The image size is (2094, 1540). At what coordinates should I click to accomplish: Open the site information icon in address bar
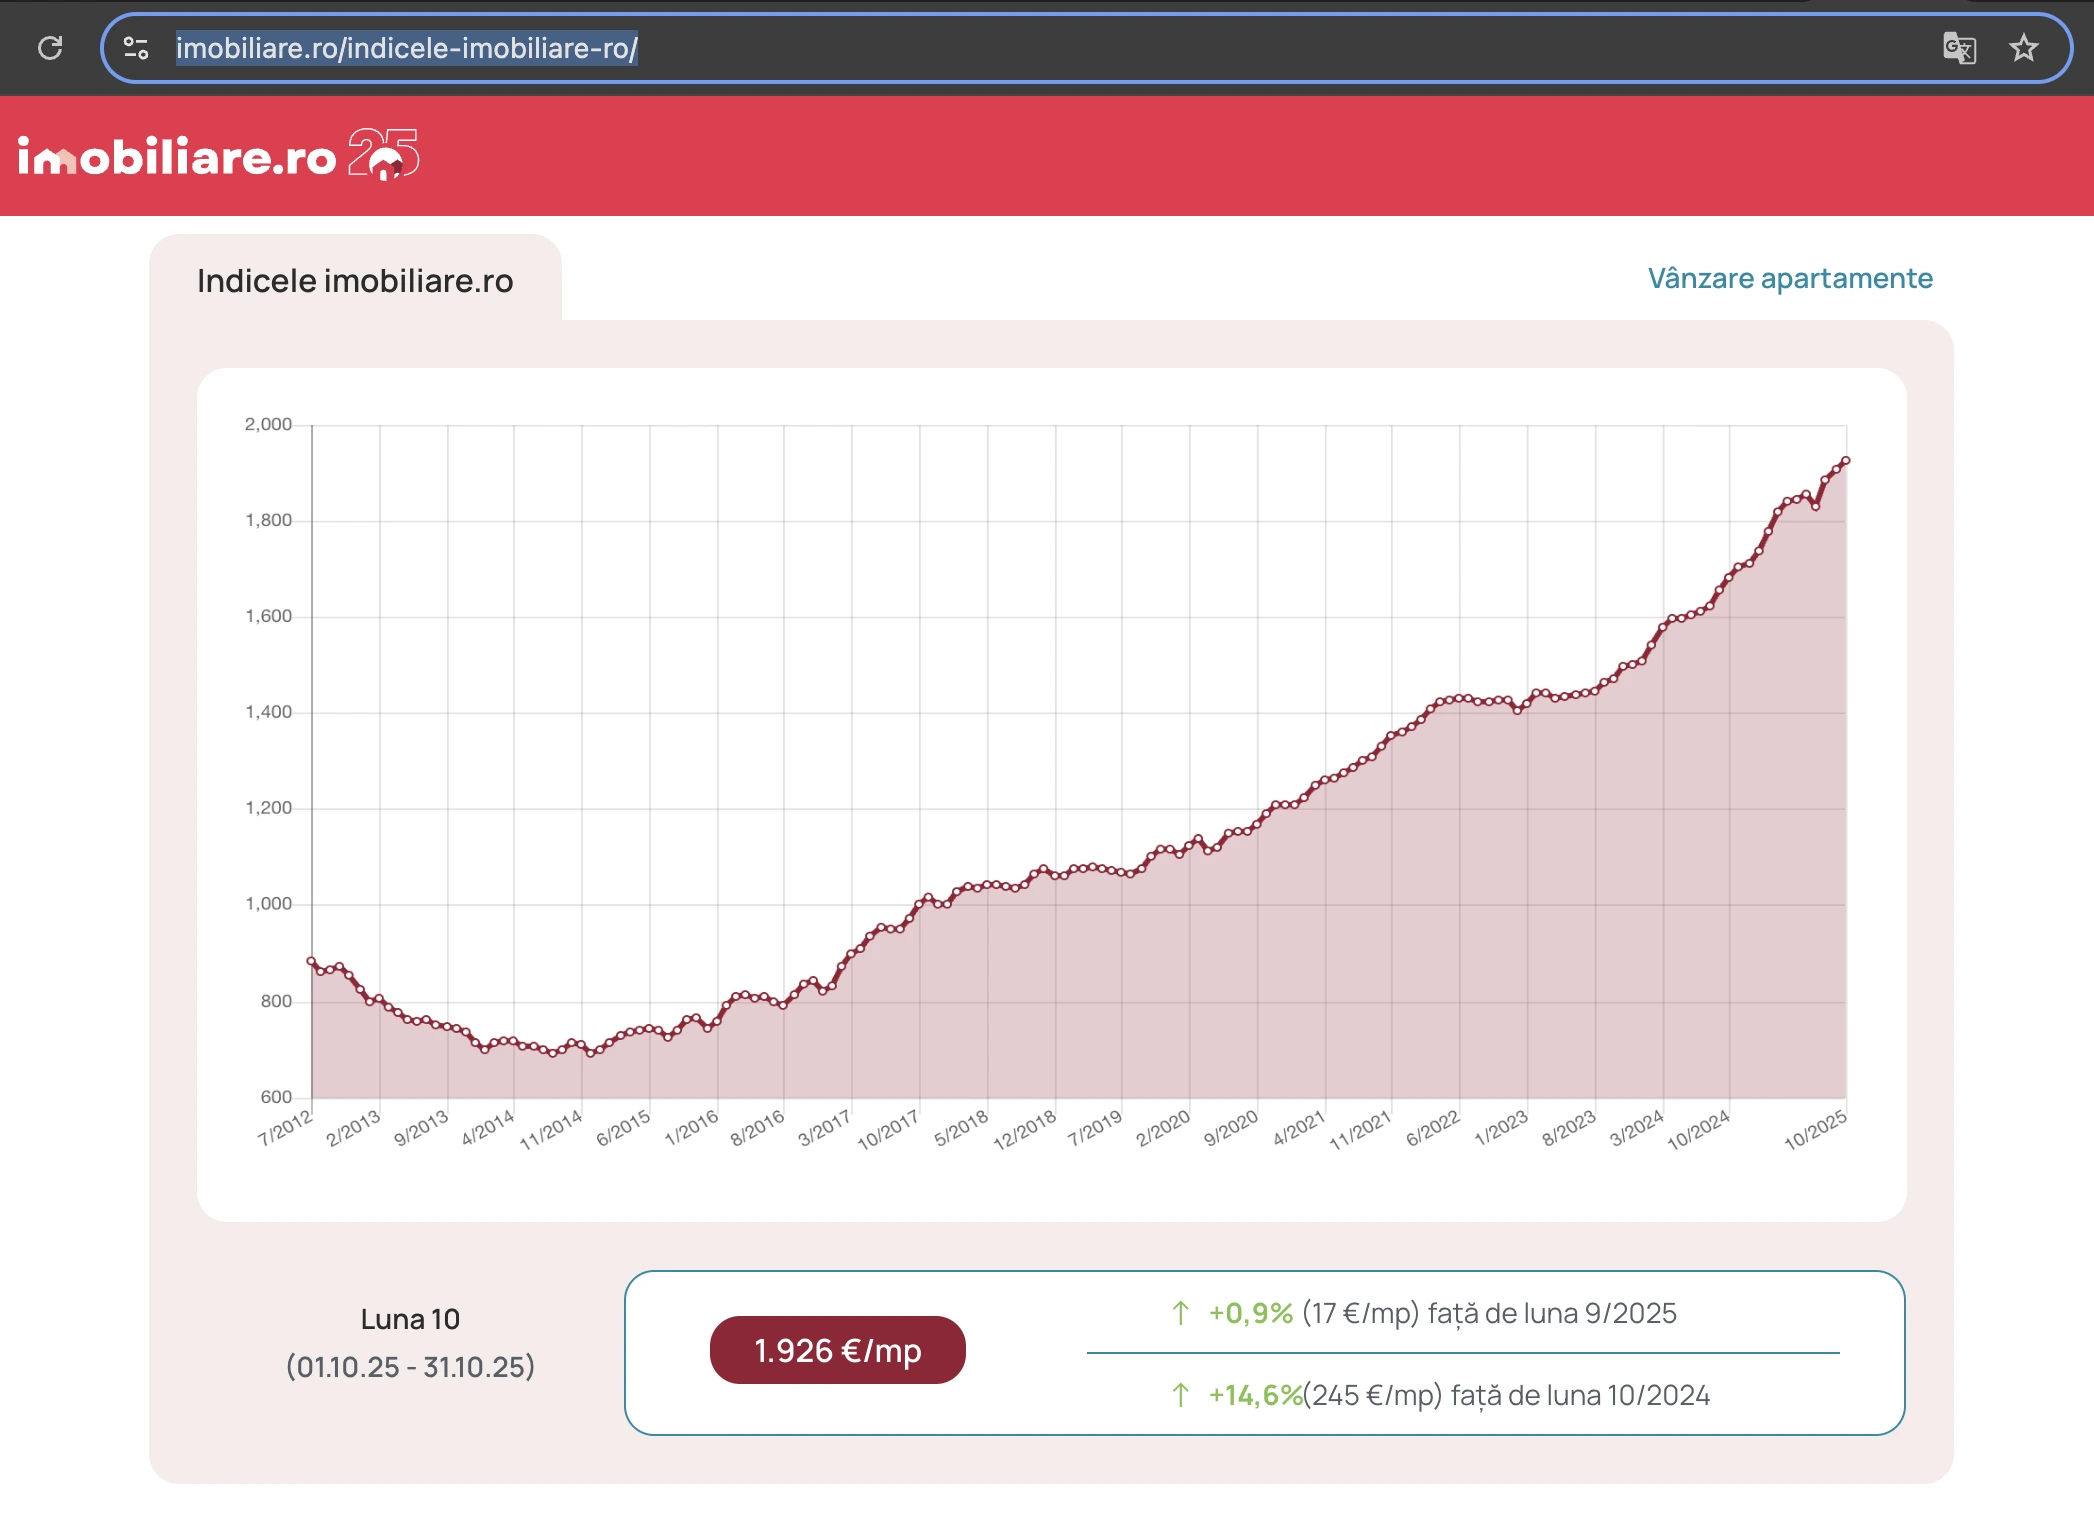click(136, 48)
